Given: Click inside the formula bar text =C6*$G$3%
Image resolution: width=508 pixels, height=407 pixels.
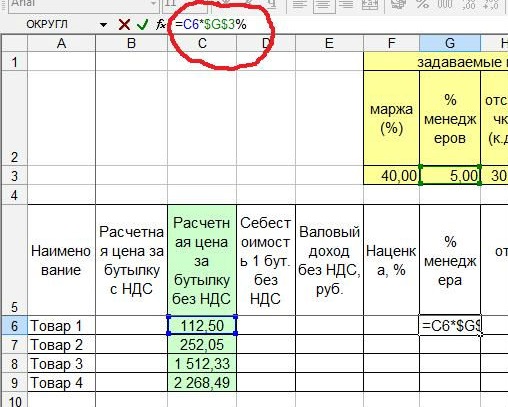Looking at the screenshot, I should (211, 24).
